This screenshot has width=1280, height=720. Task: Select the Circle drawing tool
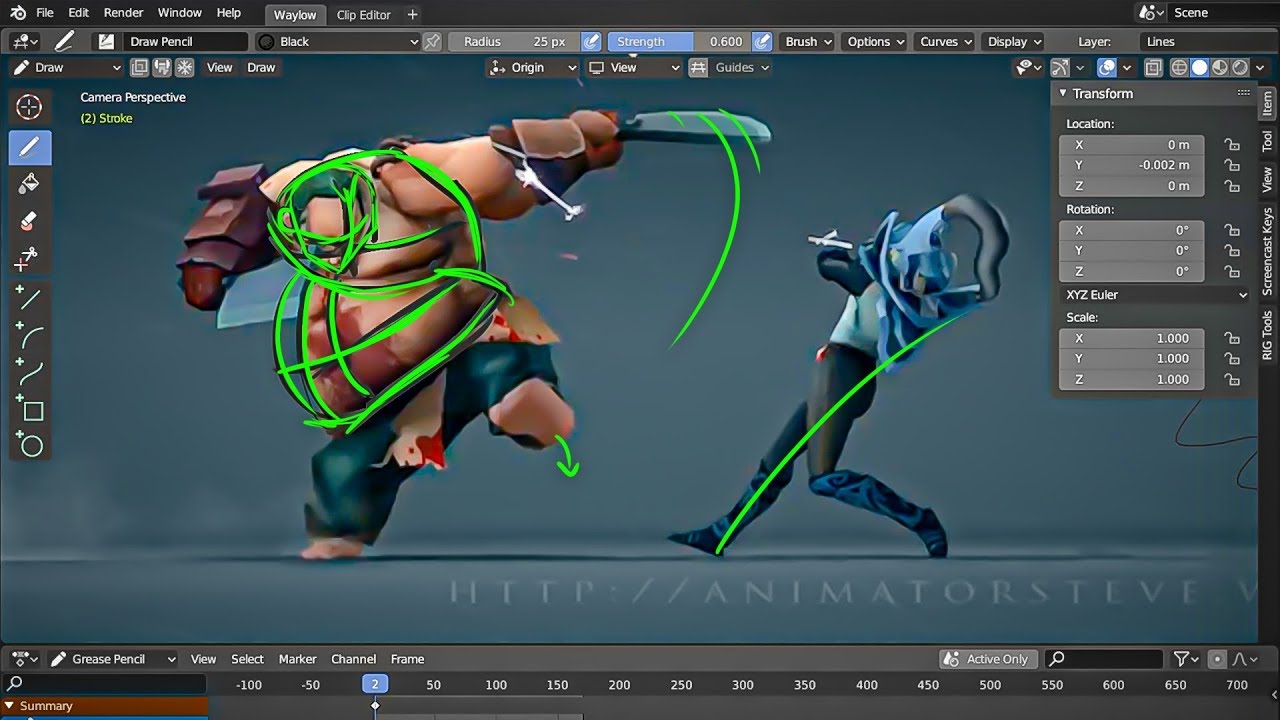coord(30,446)
